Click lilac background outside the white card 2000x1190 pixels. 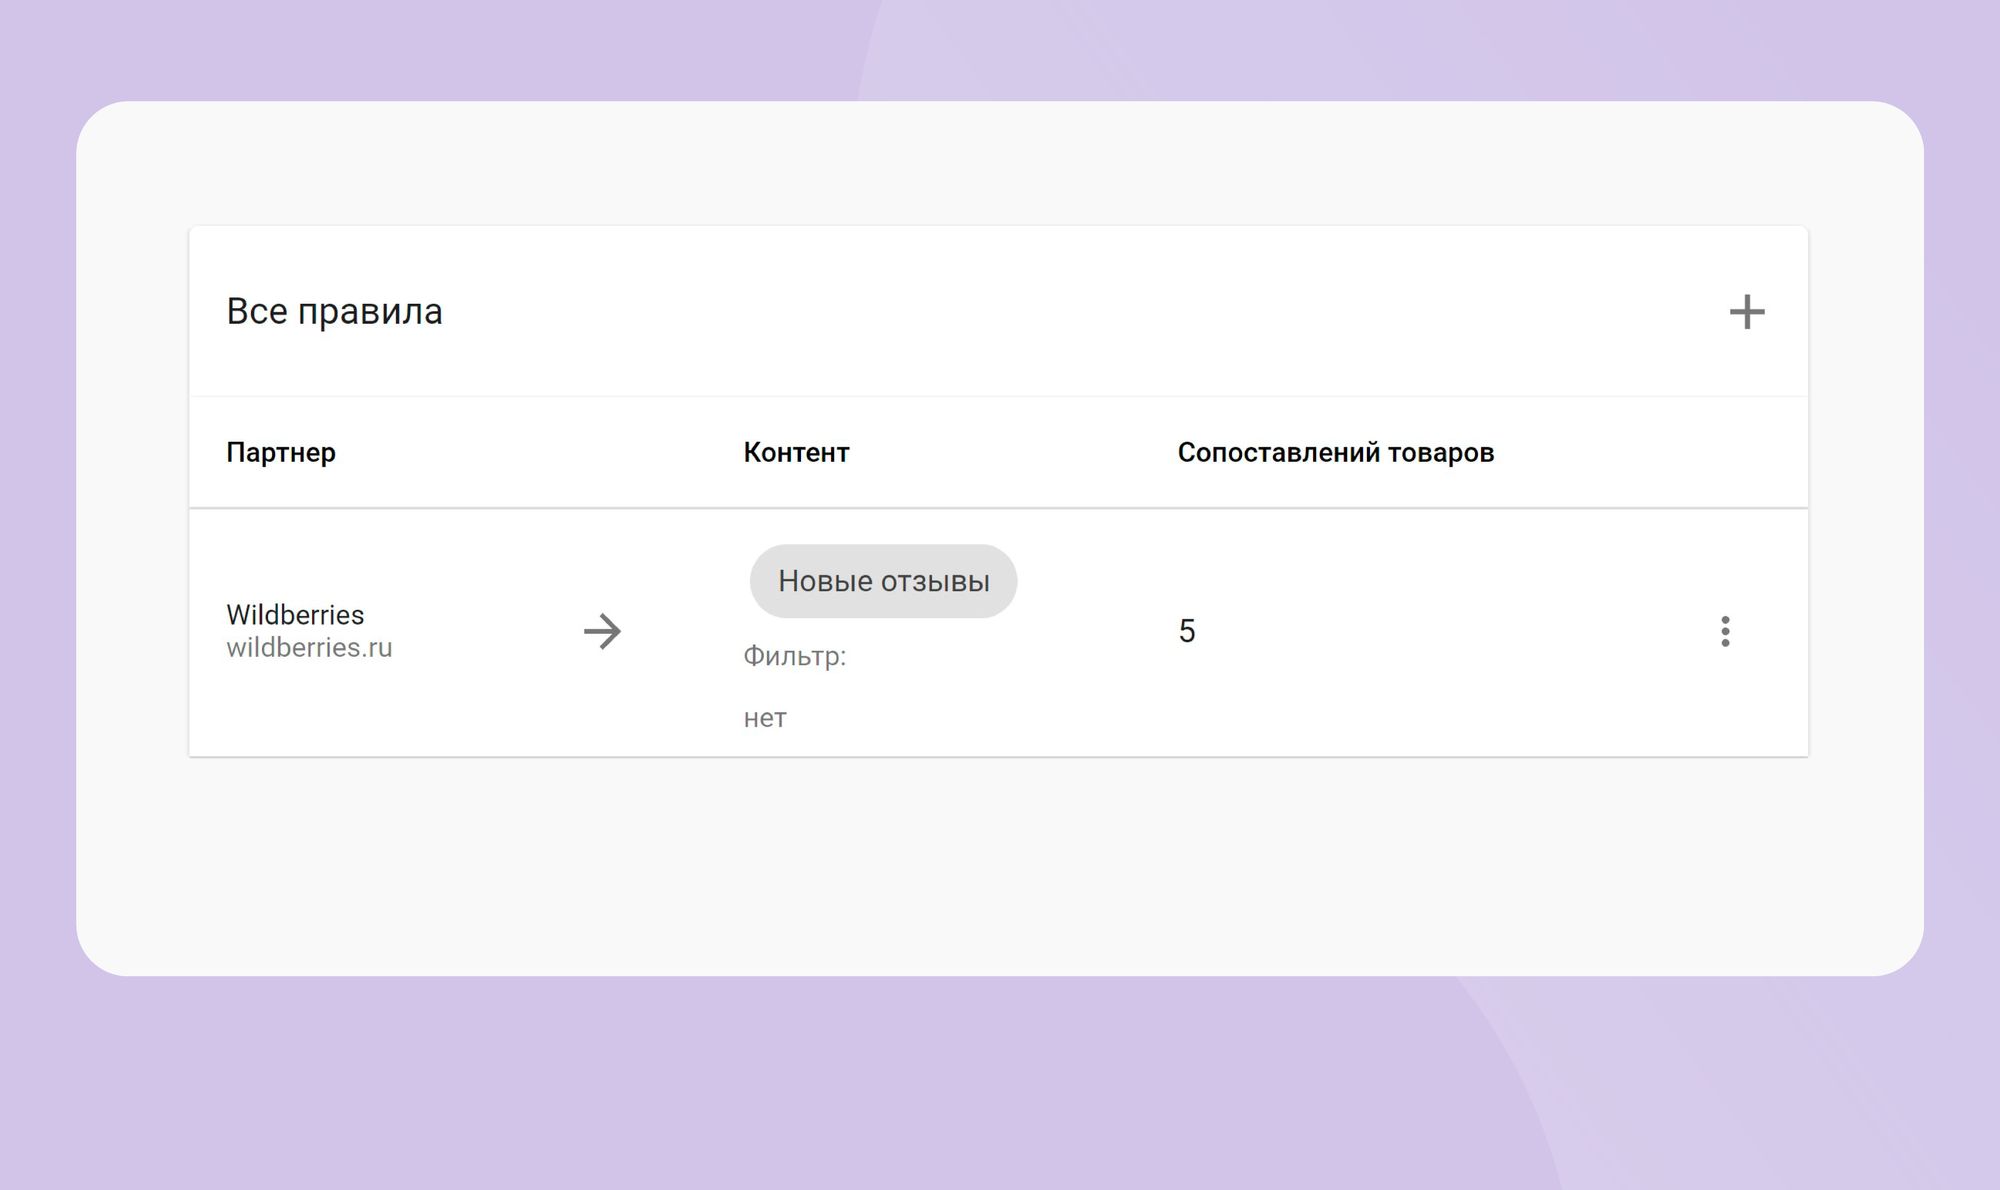tap(1000, 1080)
